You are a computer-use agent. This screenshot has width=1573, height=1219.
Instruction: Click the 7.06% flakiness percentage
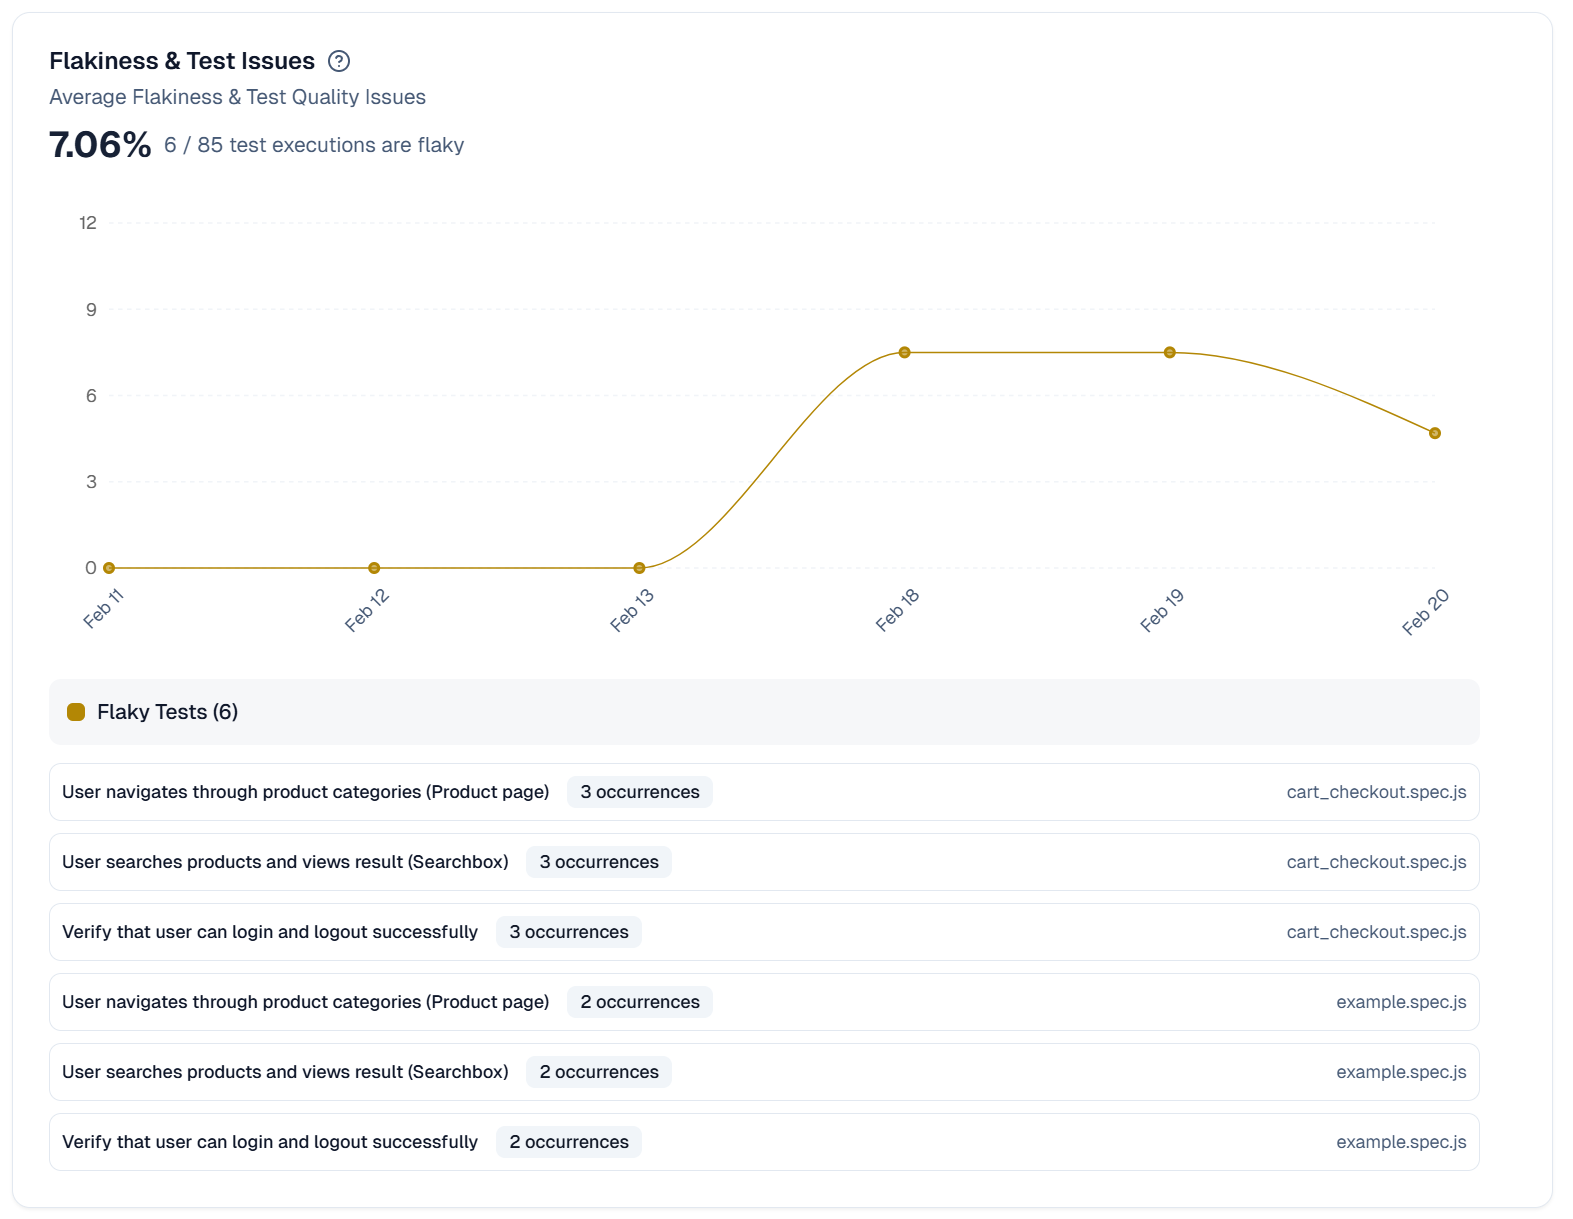tap(100, 145)
